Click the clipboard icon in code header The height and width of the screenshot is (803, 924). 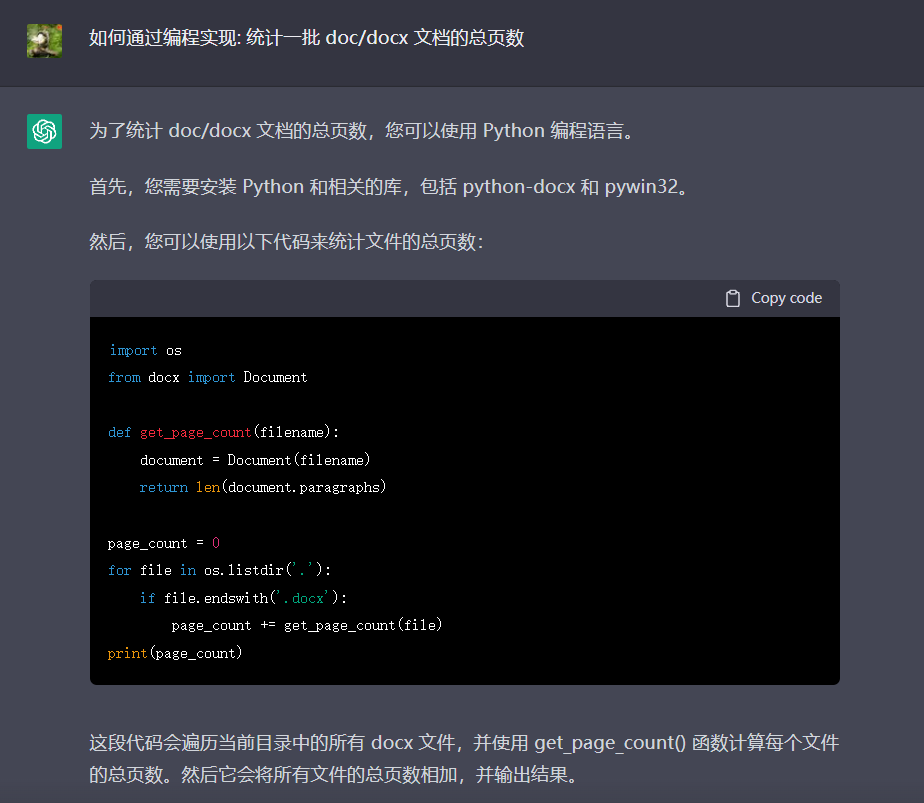click(x=733, y=298)
